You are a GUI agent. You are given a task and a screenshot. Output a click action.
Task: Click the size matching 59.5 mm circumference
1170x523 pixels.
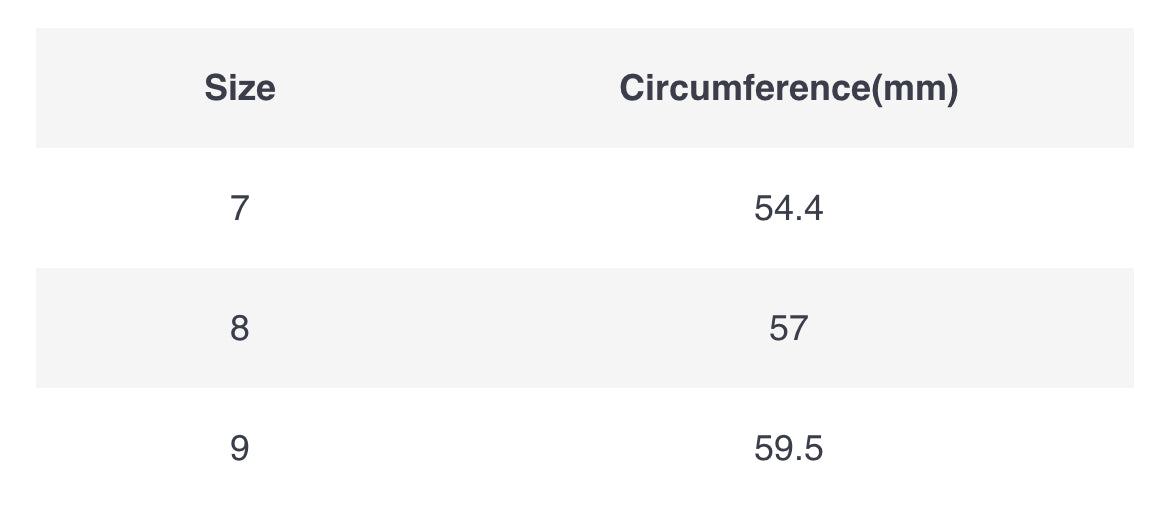point(239,448)
